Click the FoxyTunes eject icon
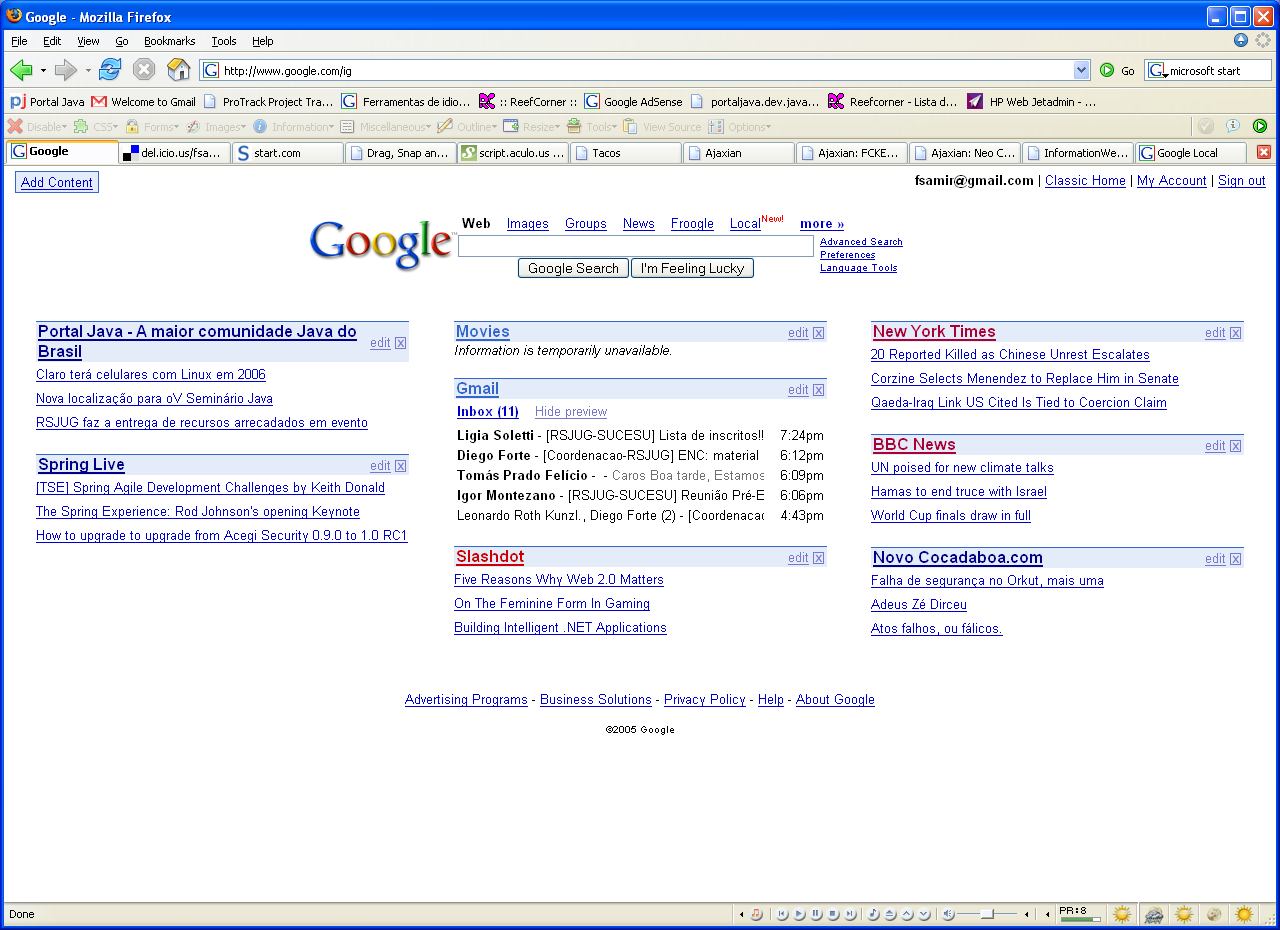1280x930 pixels. coord(891,914)
